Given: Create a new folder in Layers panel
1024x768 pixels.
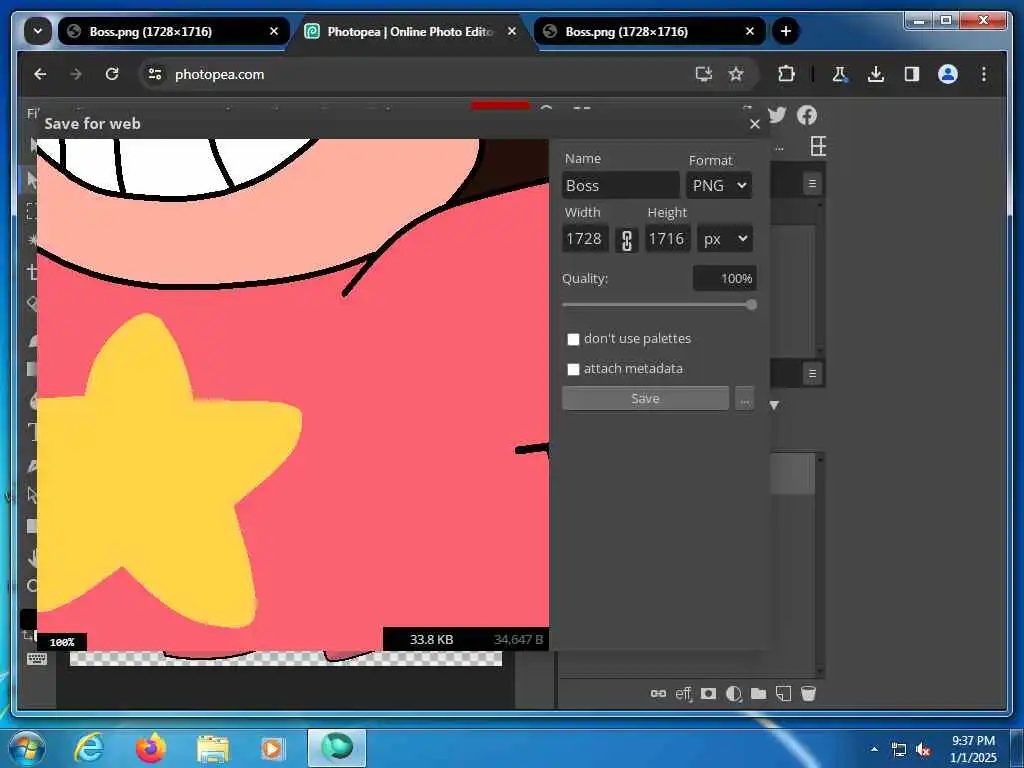Looking at the screenshot, I should coord(758,694).
